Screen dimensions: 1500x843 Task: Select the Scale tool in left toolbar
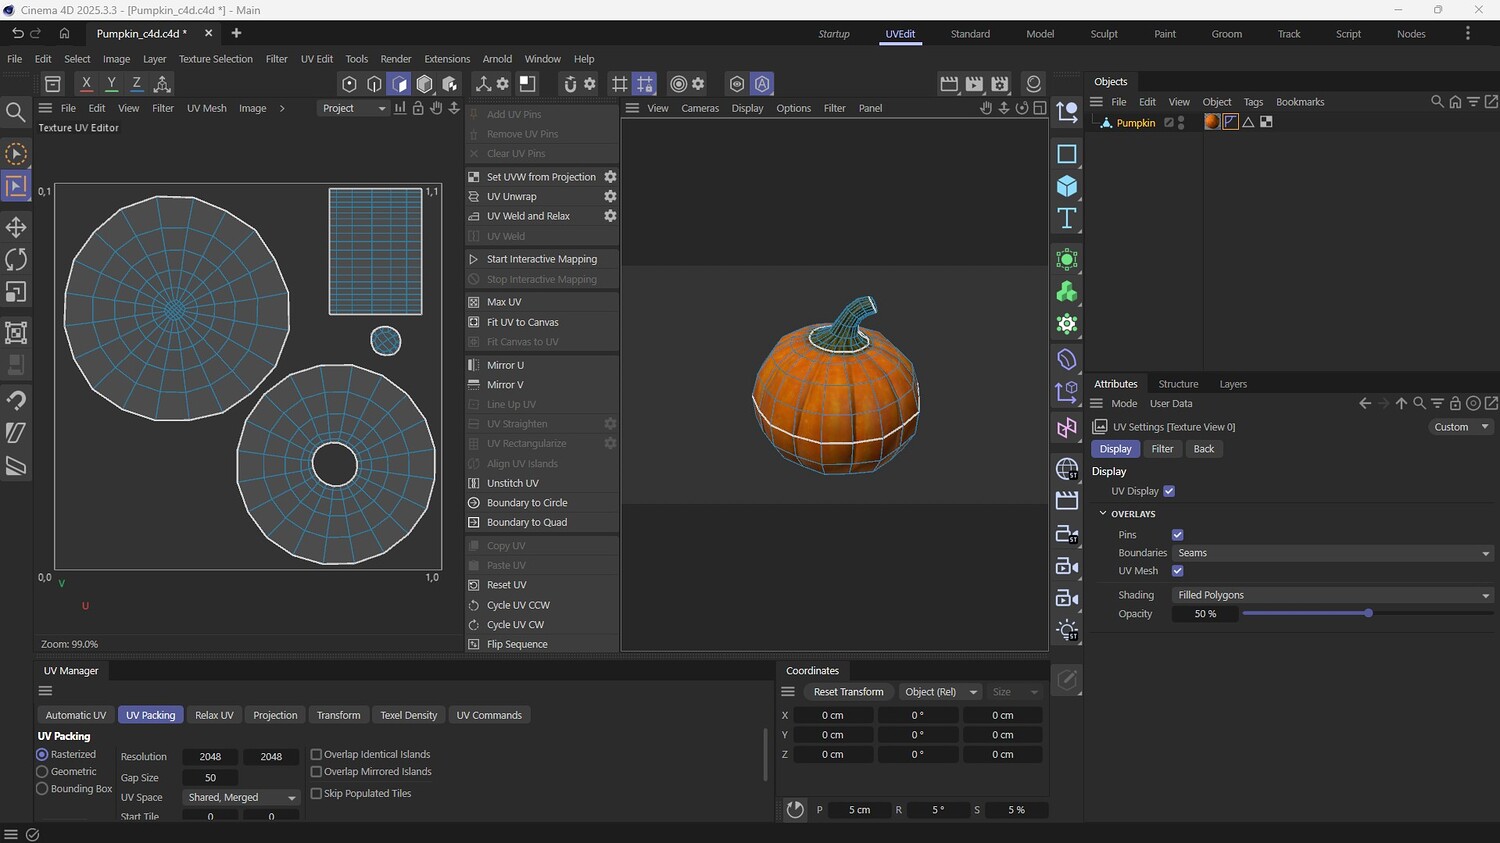pos(16,292)
